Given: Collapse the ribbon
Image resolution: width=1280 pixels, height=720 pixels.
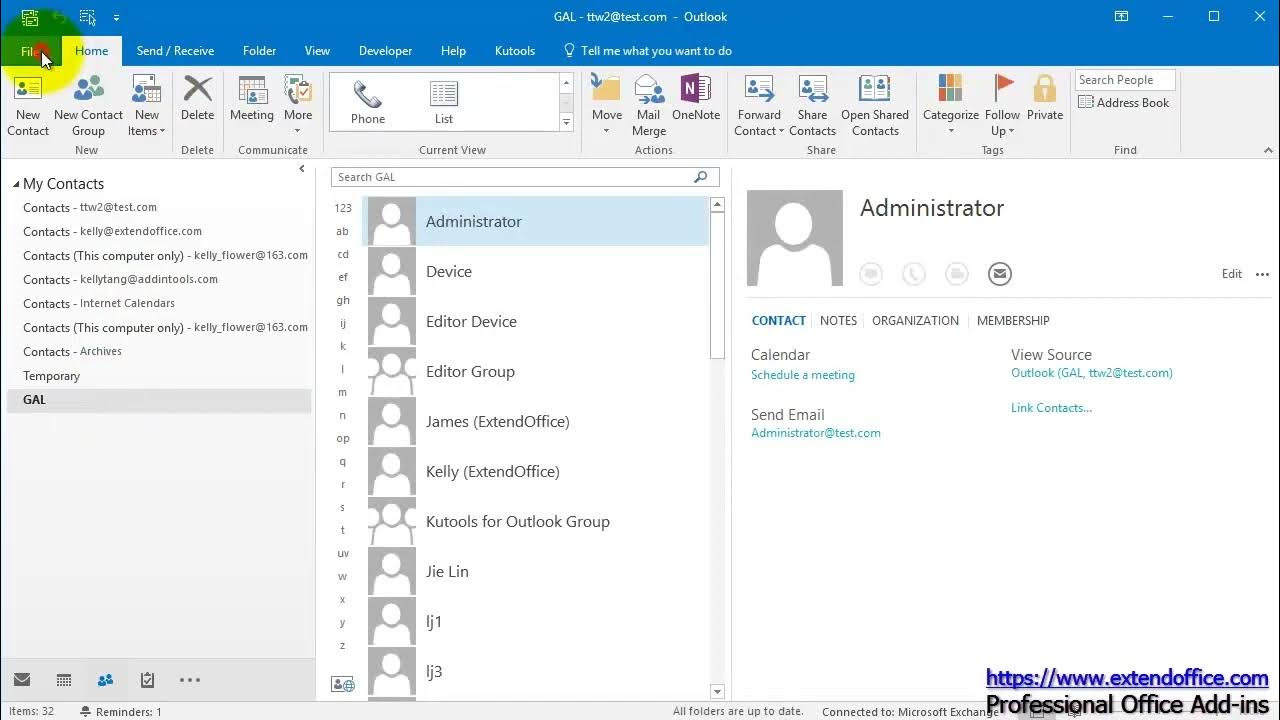Looking at the screenshot, I should click(1268, 150).
